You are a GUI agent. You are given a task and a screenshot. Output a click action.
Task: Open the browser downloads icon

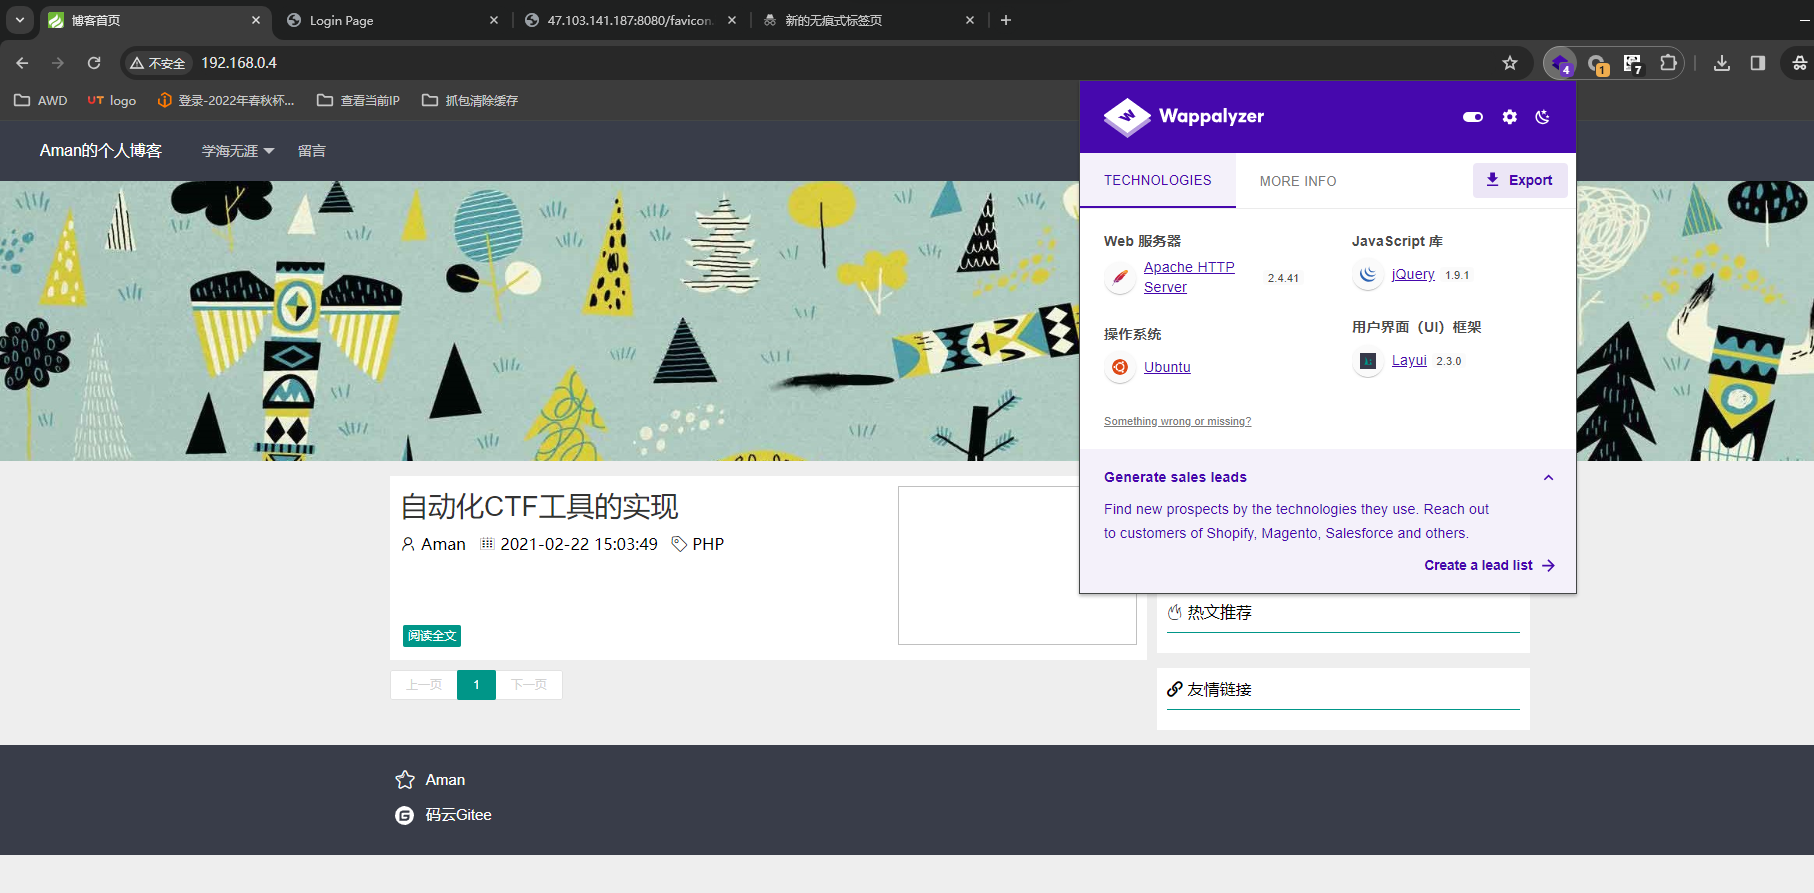point(1722,63)
